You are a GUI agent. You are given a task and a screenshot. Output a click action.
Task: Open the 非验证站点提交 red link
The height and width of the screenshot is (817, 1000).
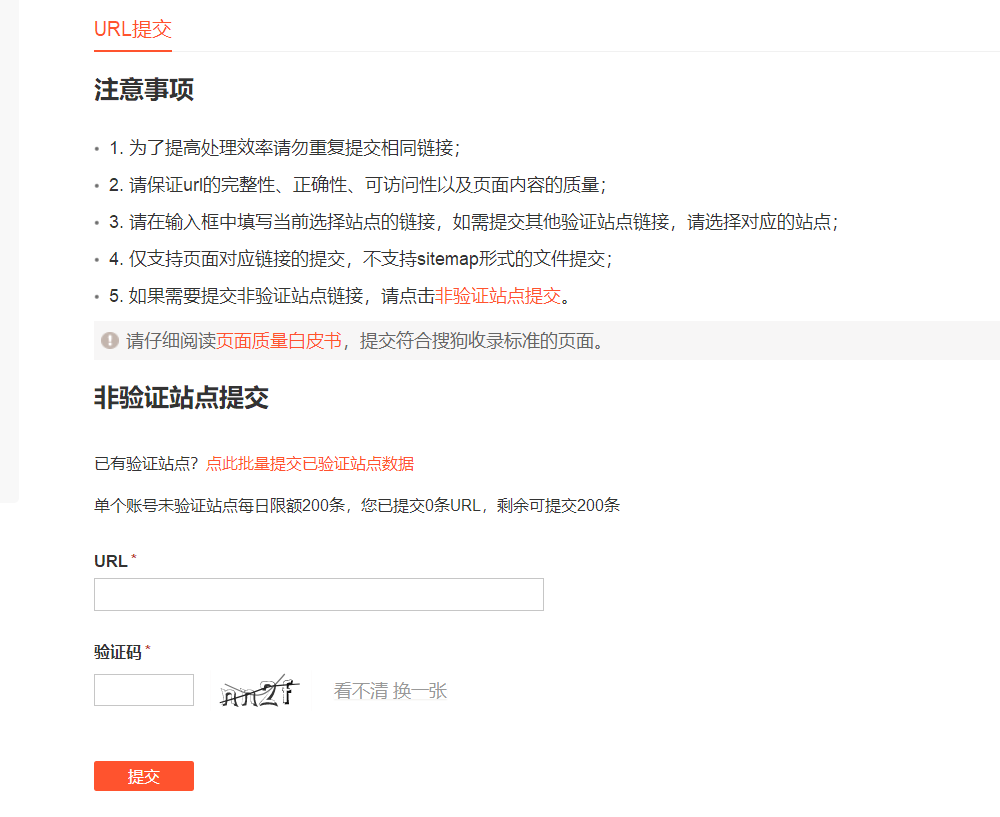click(498, 296)
